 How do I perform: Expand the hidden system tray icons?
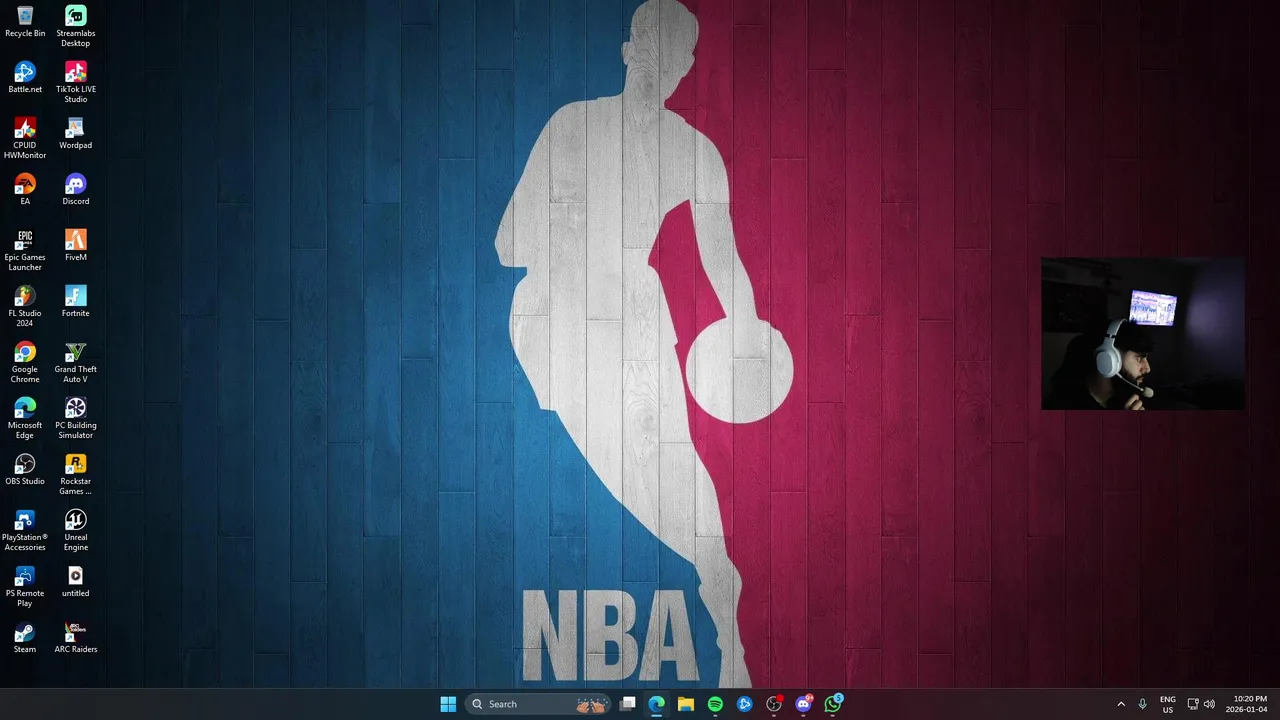click(1121, 704)
